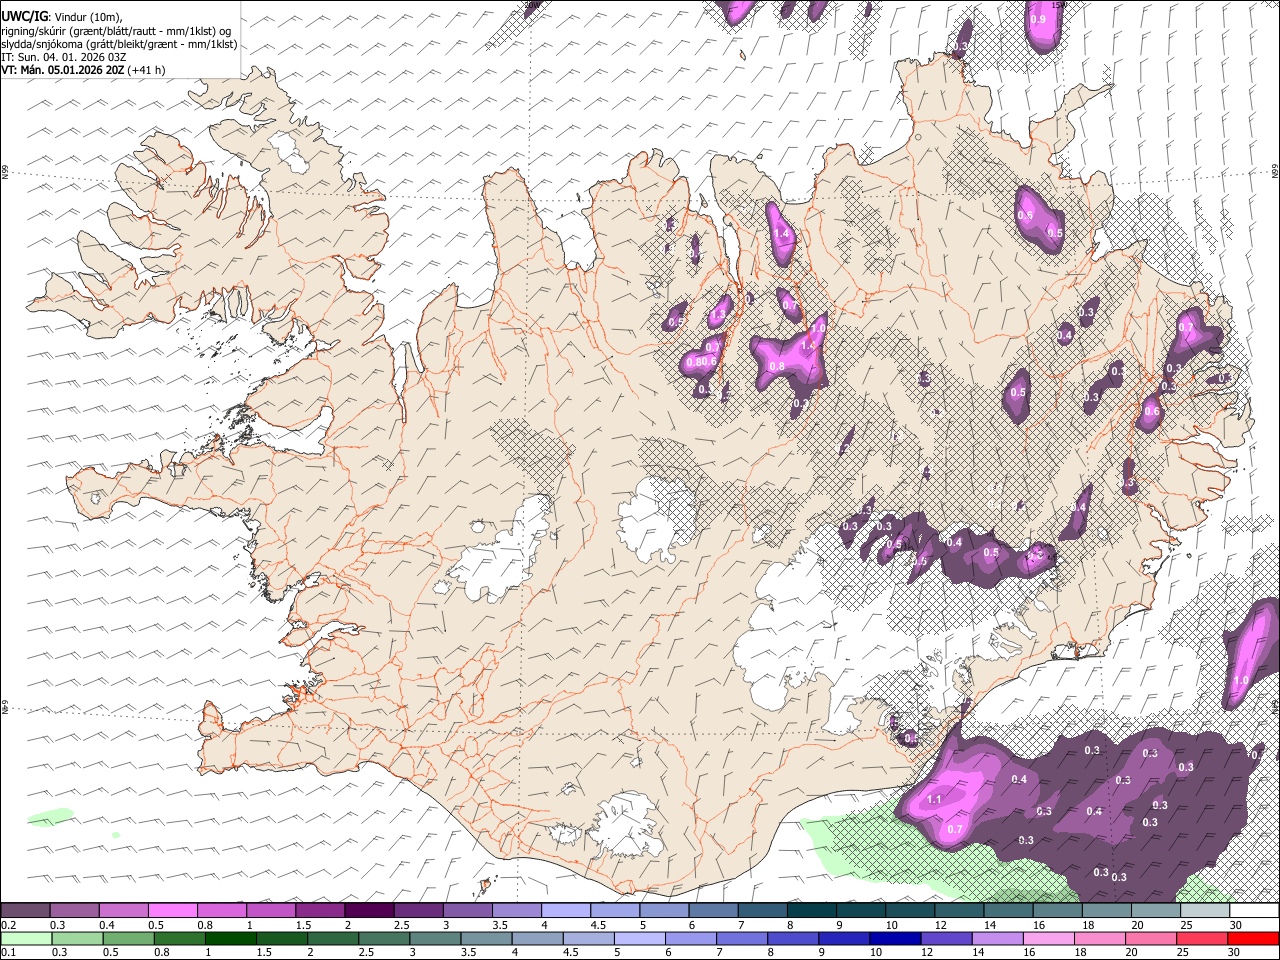Click the palest green lower swatch for 0.1–0.3
This screenshot has width=1280, height=960.
tap(26, 938)
